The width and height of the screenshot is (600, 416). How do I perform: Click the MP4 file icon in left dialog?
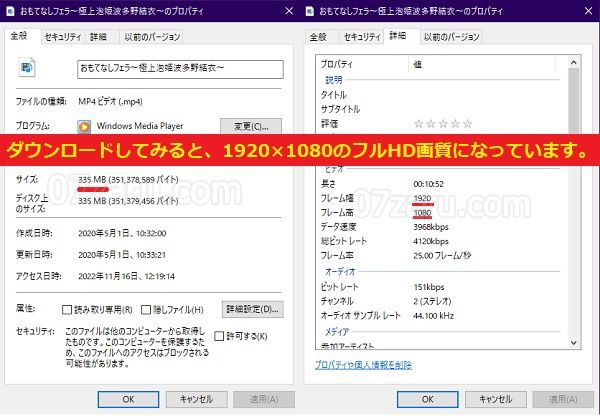click(x=27, y=68)
